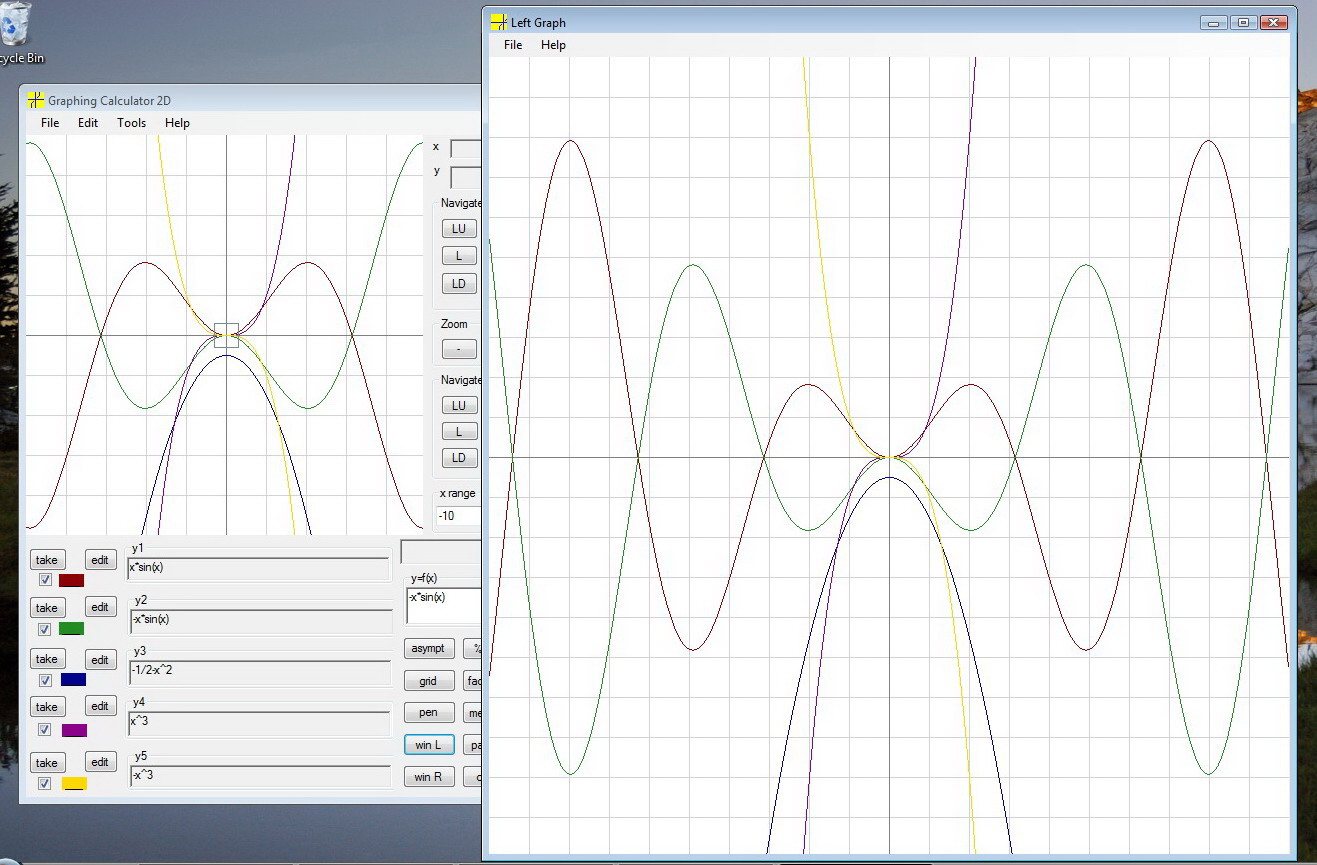Click take button for y1
The height and width of the screenshot is (865, 1317).
tap(46, 560)
